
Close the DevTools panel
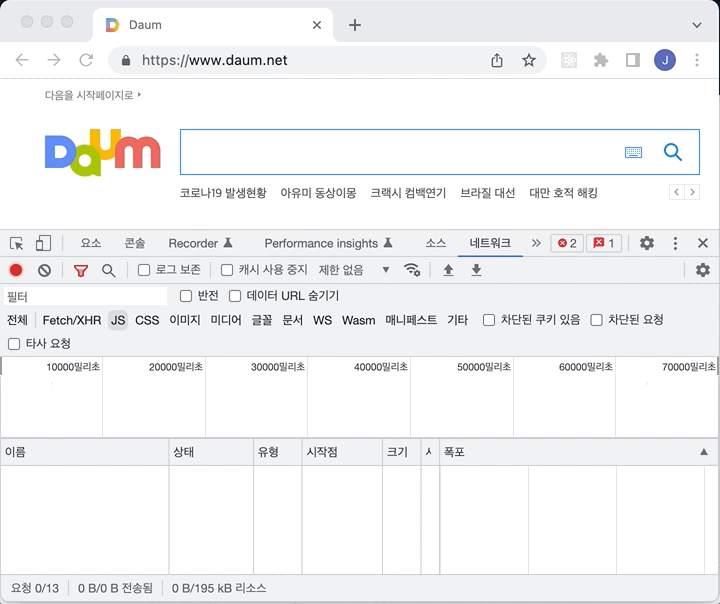tap(703, 243)
